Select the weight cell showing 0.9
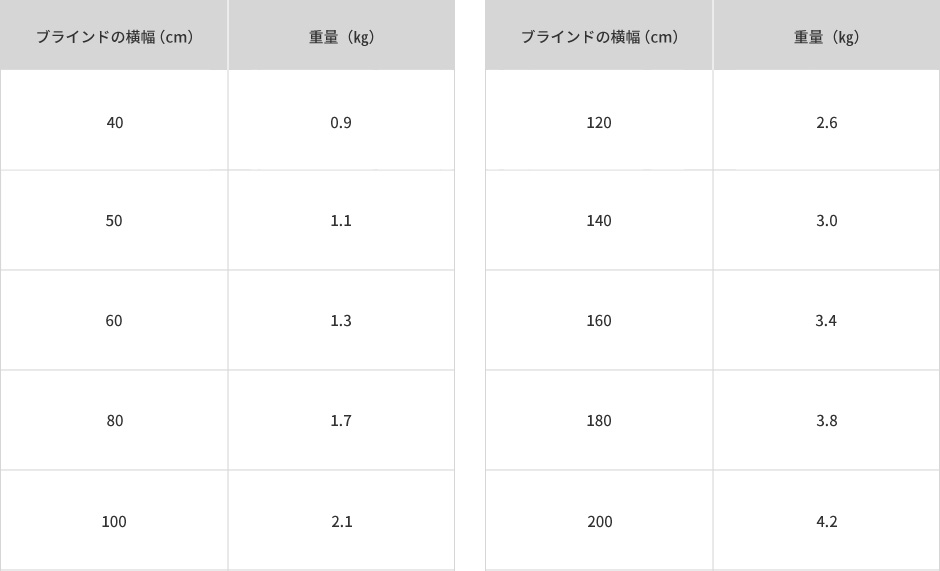Image resolution: width=940 pixels, height=571 pixels. 341,120
